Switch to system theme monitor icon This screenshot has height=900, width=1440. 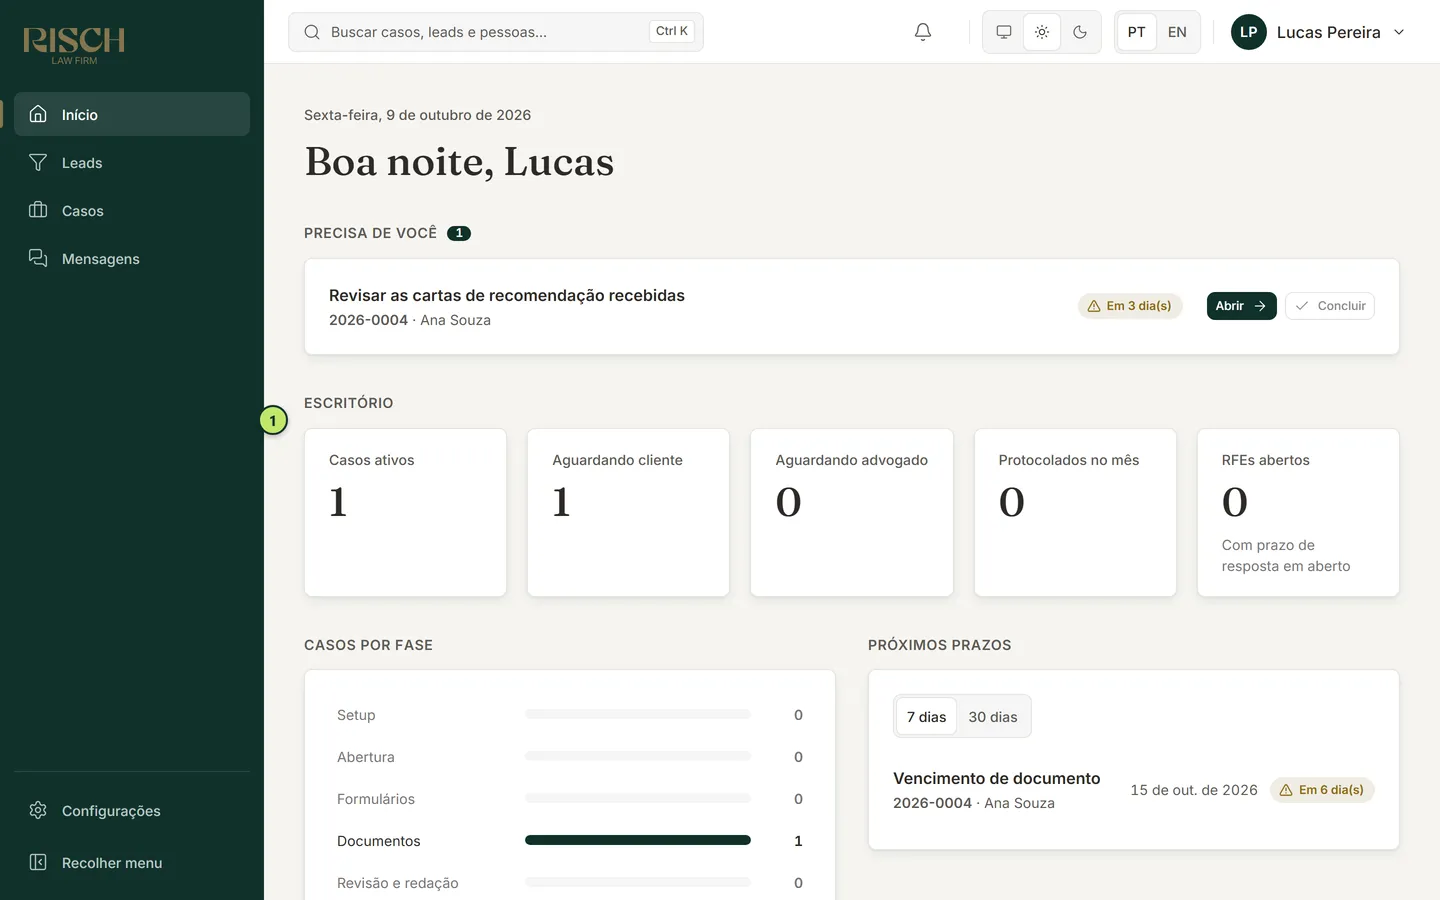[1004, 32]
